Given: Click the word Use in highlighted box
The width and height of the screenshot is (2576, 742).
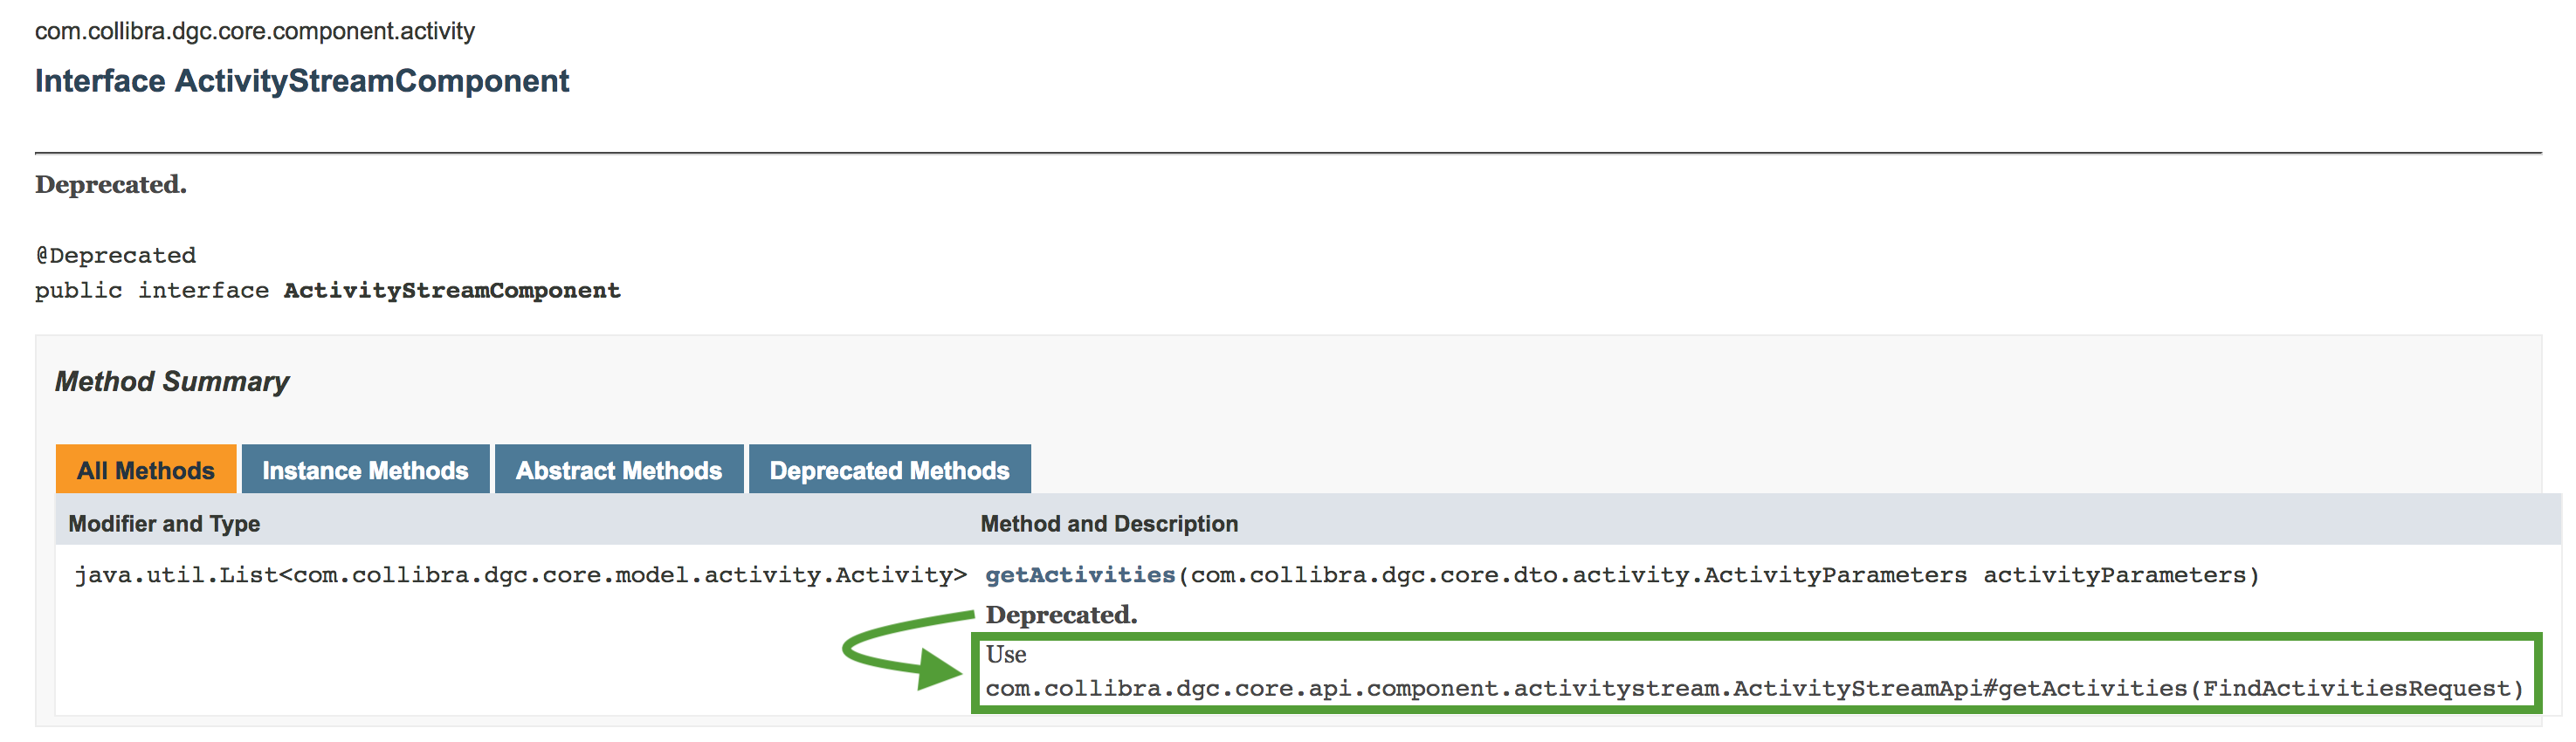Looking at the screenshot, I should pos(1005,654).
